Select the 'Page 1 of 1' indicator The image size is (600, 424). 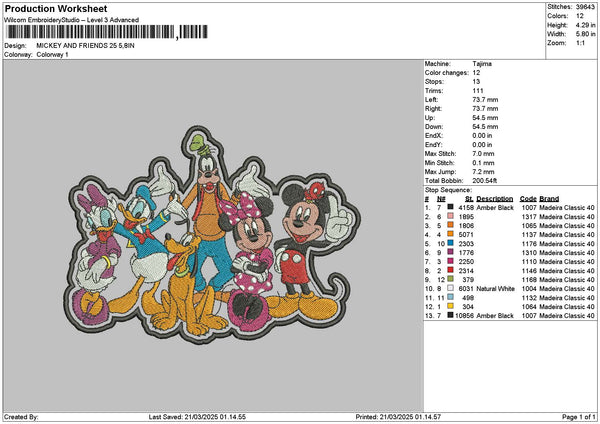579,417
